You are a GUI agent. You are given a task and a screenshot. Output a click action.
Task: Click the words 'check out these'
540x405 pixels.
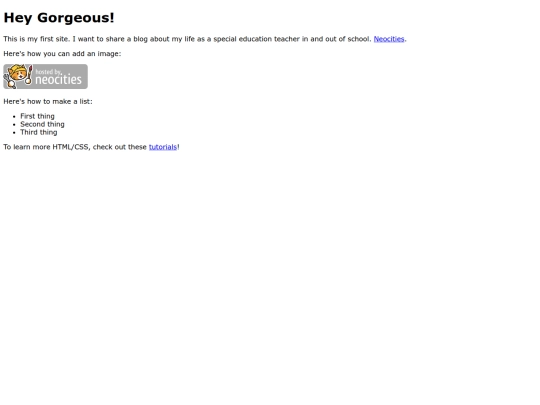120,147
